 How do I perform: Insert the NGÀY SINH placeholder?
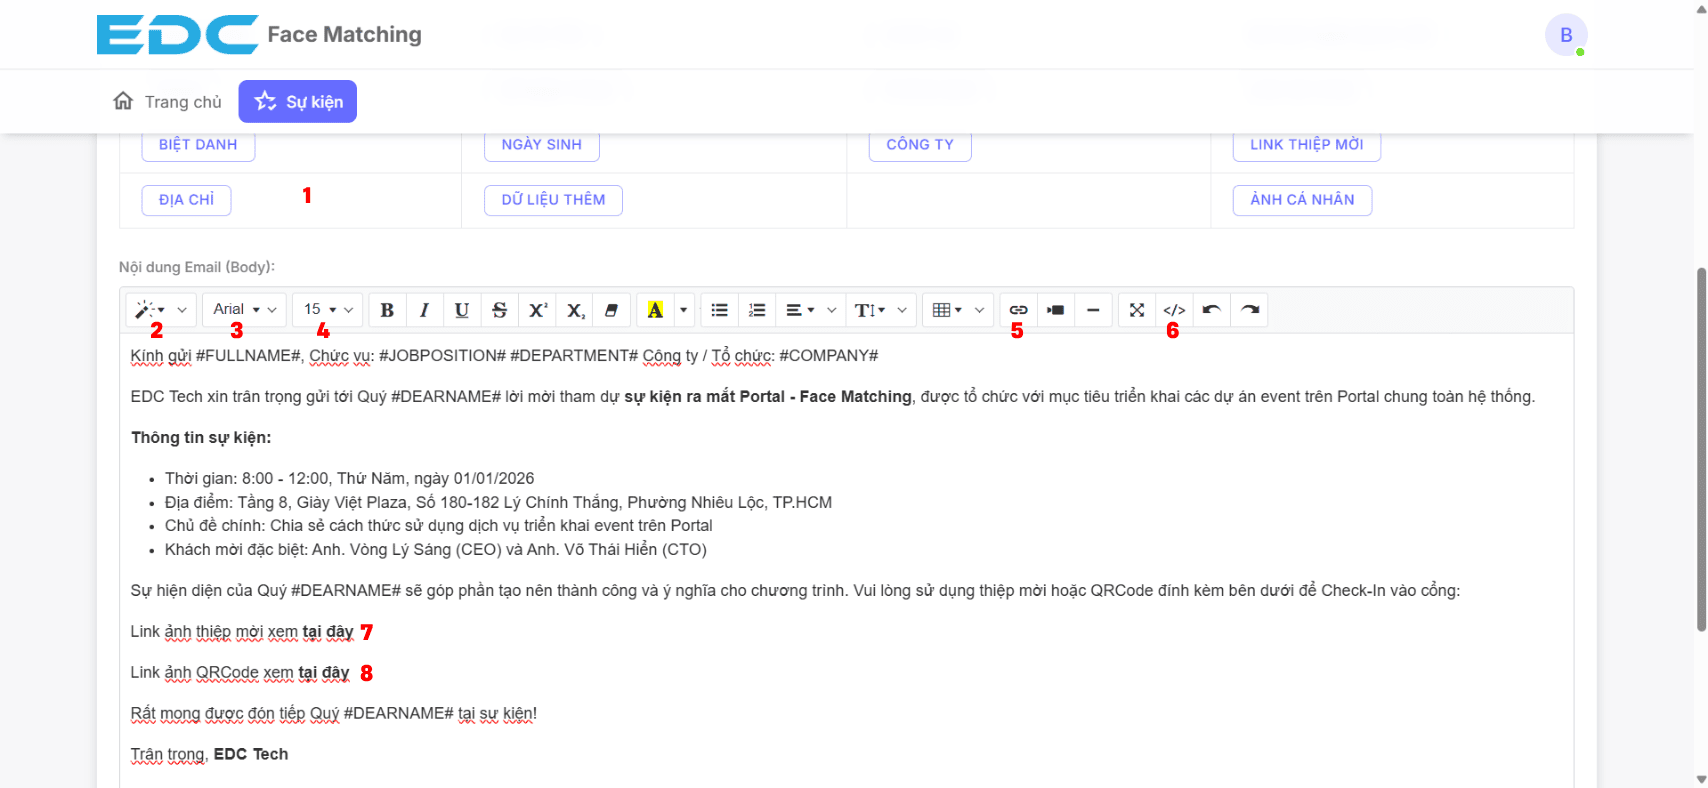tap(542, 145)
